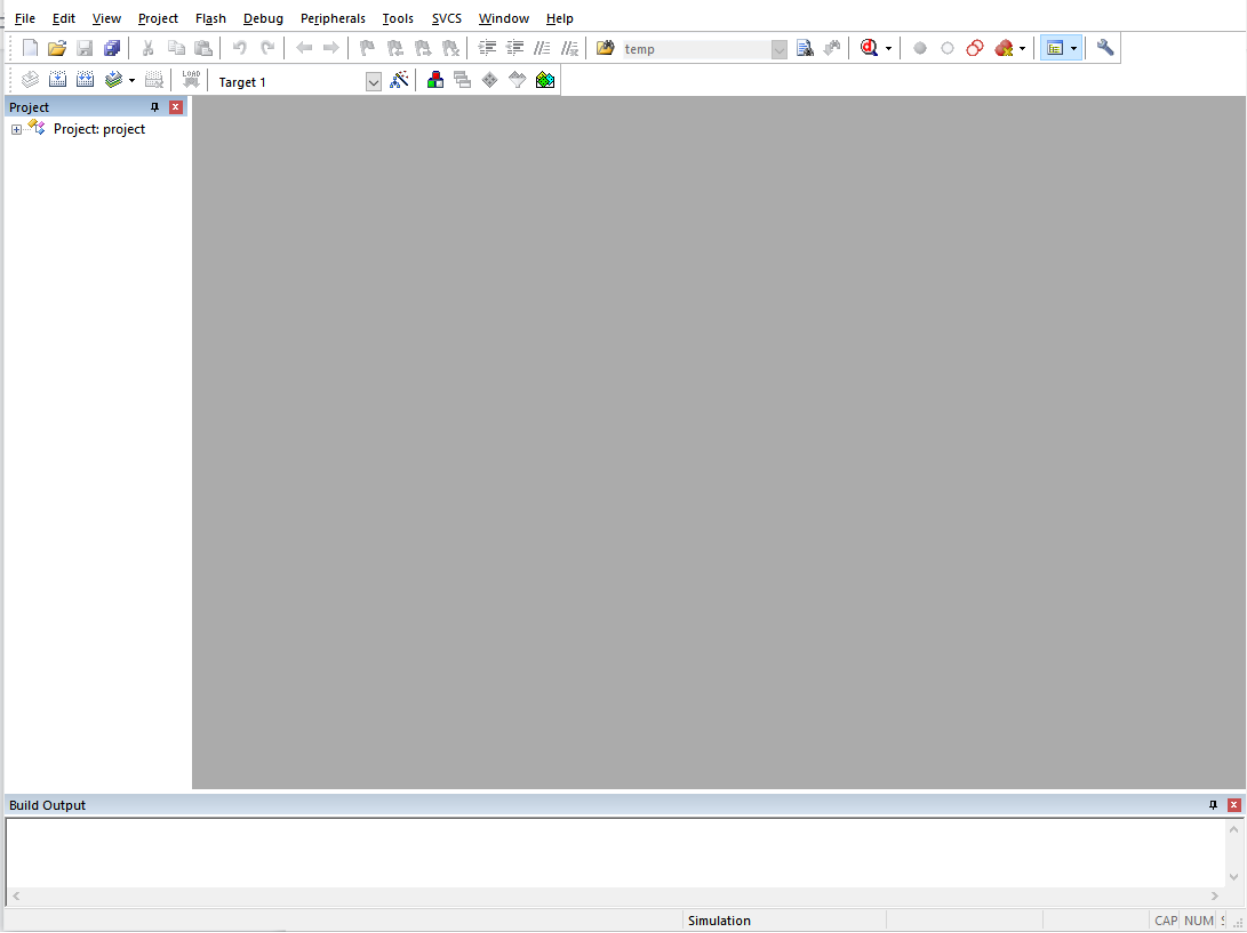Open dropdown arrow beside Batch Build icon
The width and height of the screenshot is (1247, 933).
(x=131, y=82)
